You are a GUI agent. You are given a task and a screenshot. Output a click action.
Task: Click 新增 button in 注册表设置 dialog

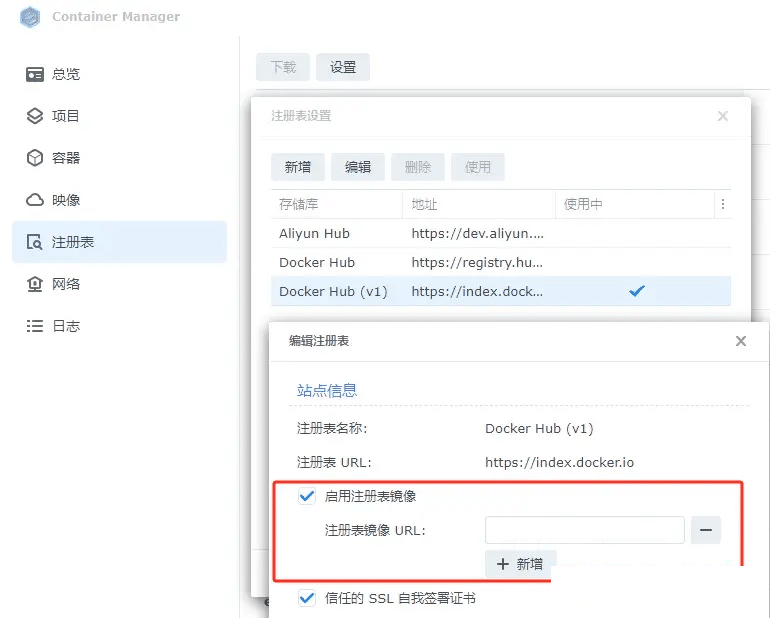298,167
